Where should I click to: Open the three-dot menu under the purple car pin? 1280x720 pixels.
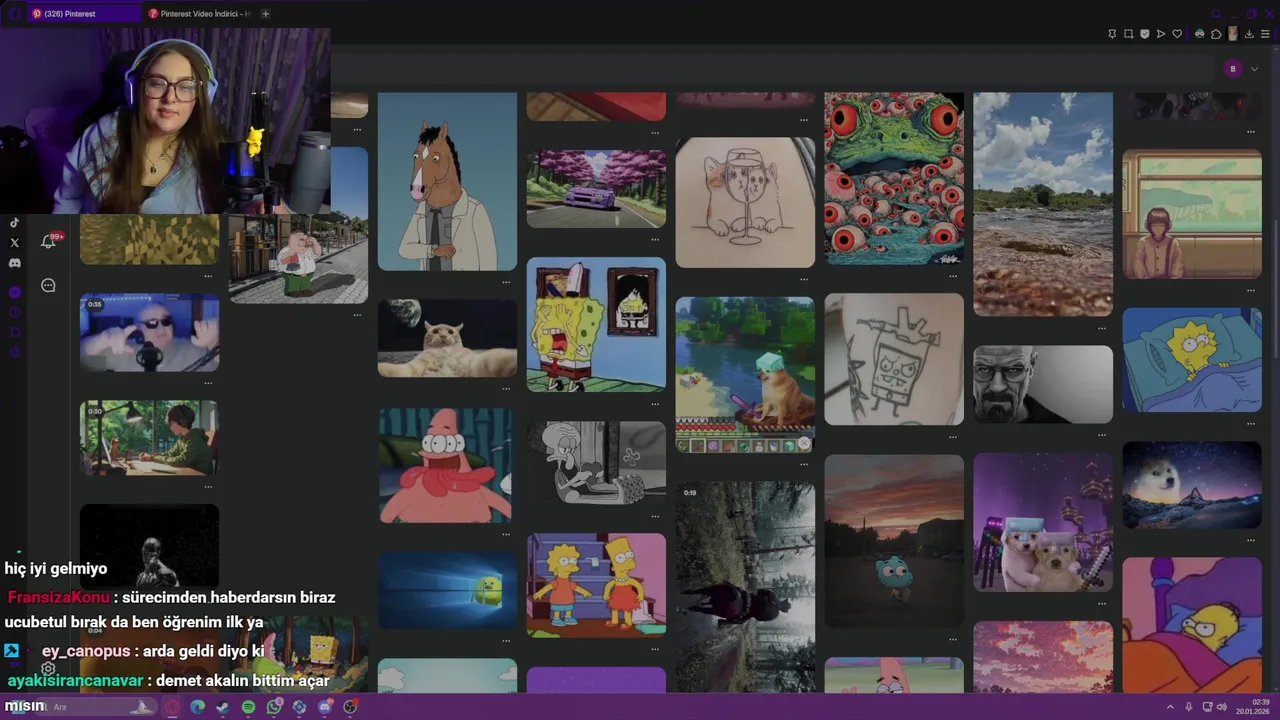(655, 239)
